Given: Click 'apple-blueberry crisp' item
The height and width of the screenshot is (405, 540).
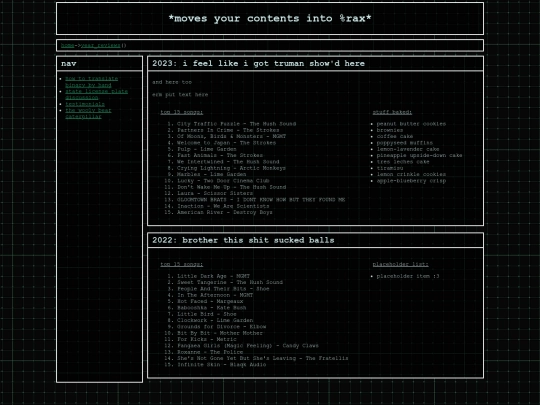Looking at the screenshot, I should click(411, 181).
